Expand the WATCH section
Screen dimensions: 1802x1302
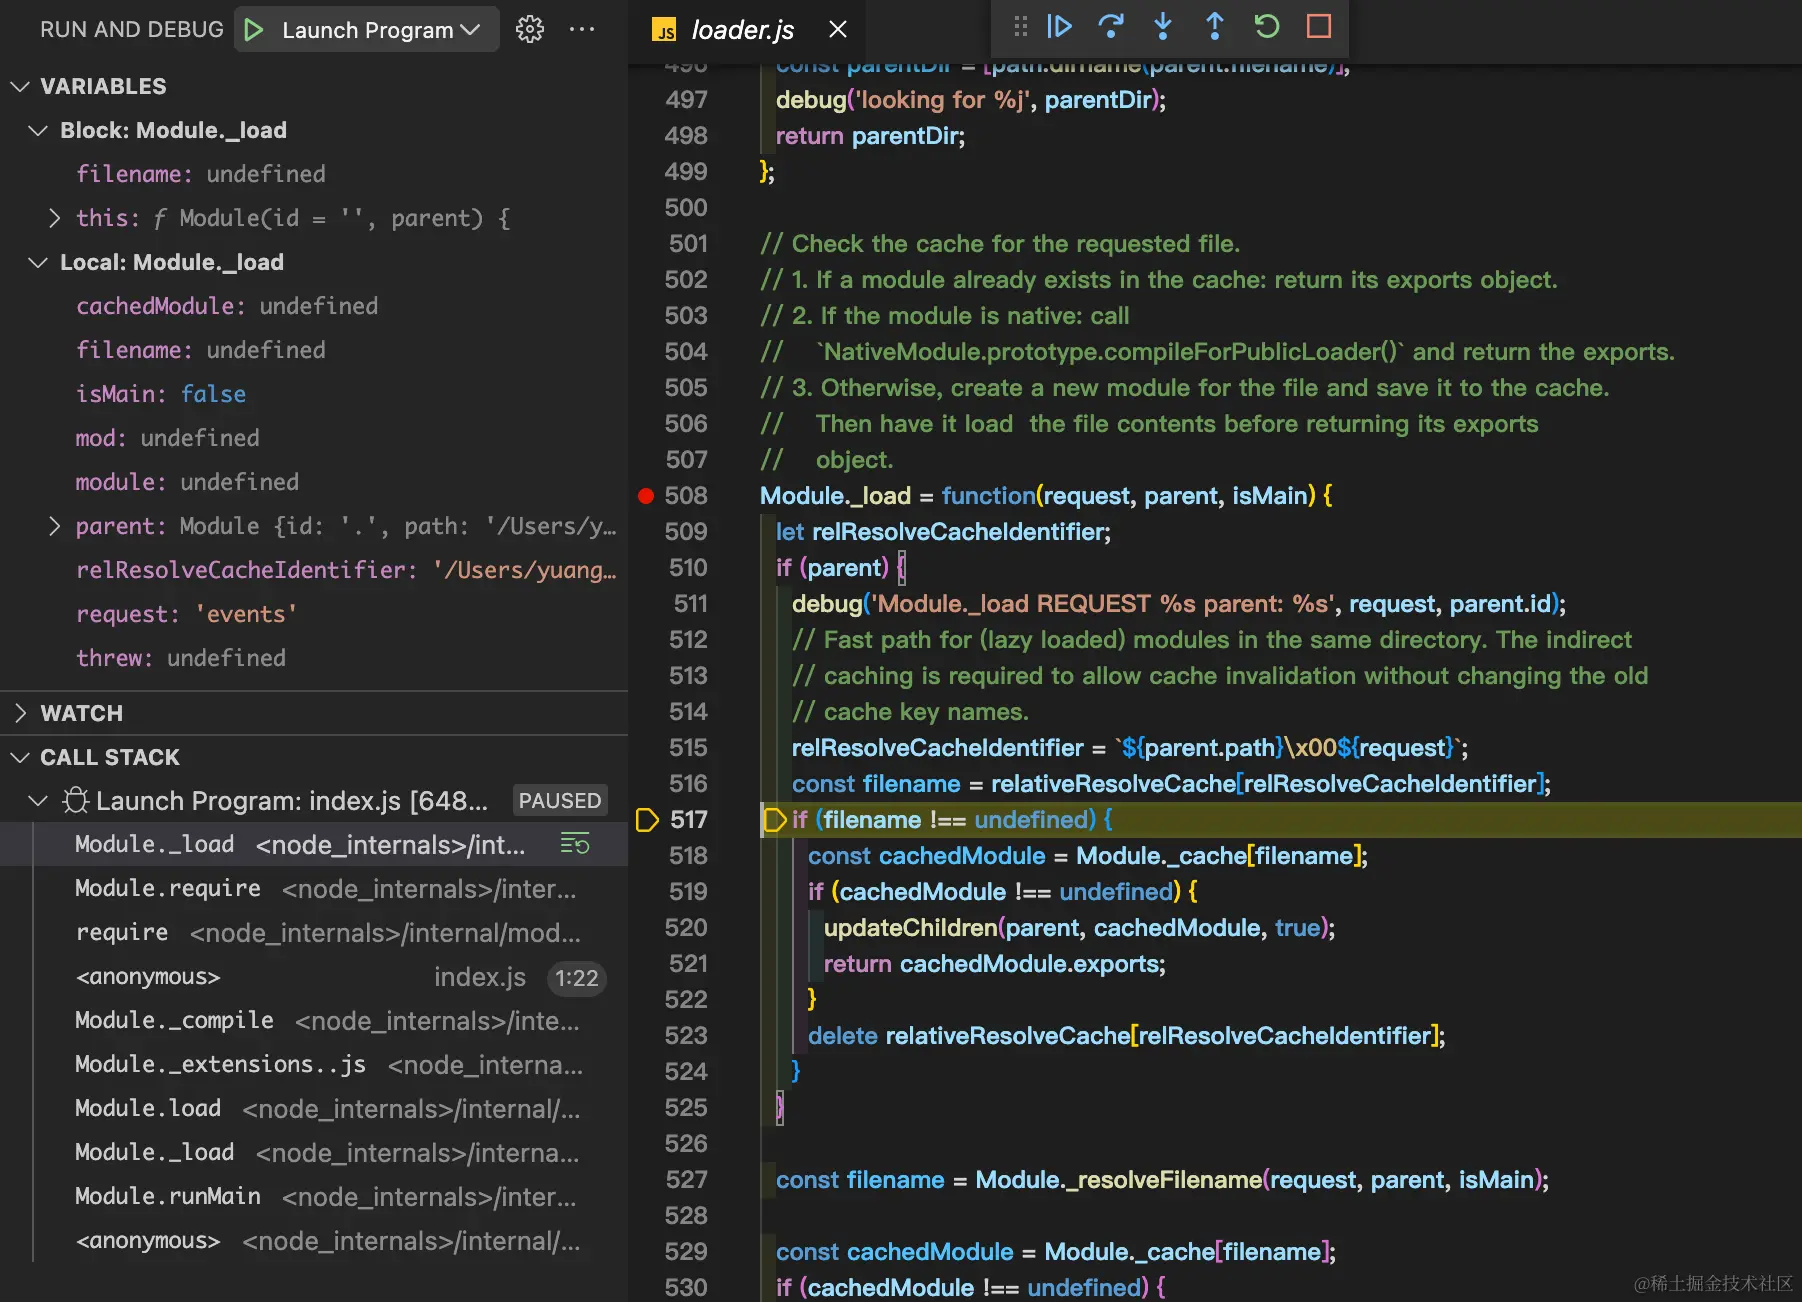tap(20, 713)
